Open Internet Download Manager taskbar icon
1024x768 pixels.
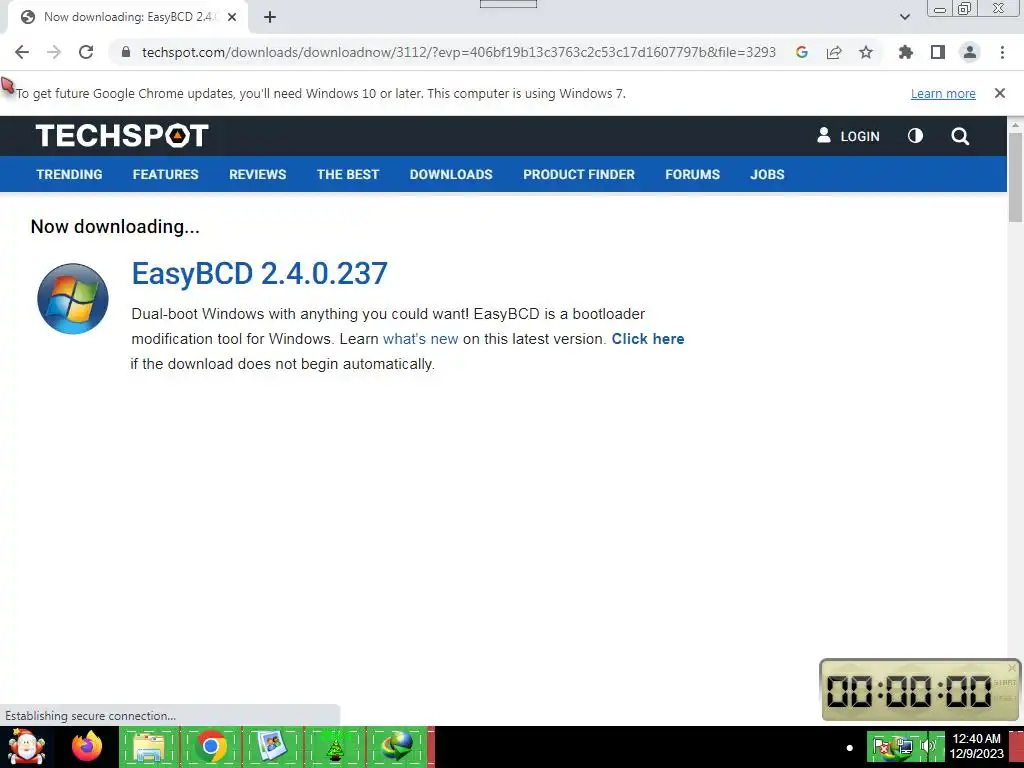coord(397,747)
